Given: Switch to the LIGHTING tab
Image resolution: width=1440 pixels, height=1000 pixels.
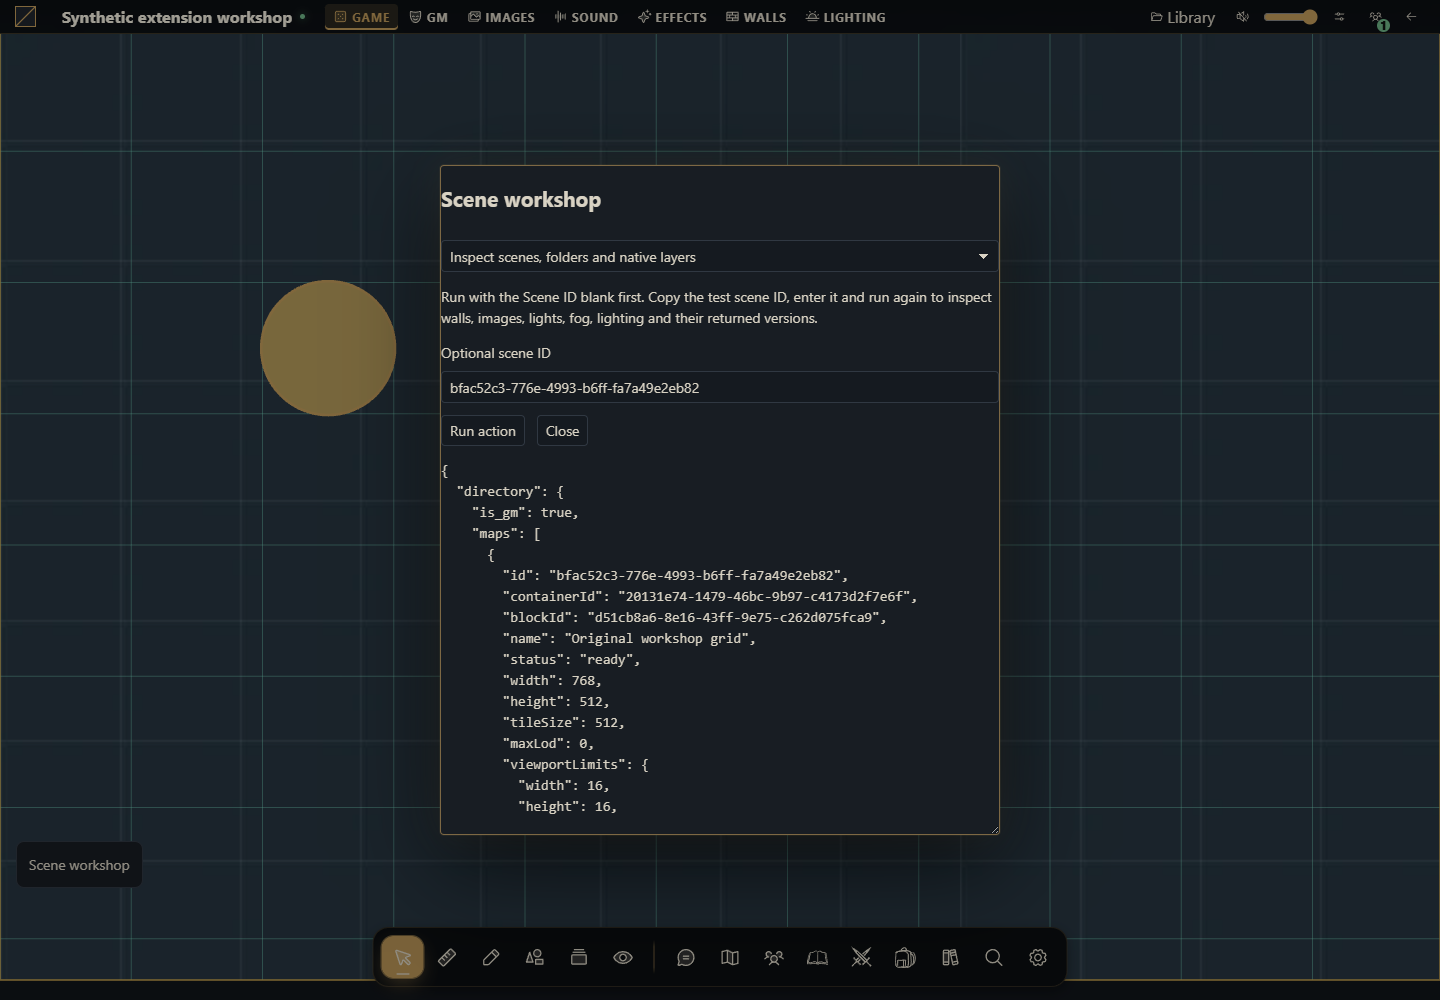Looking at the screenshot, I should (846, 17).
